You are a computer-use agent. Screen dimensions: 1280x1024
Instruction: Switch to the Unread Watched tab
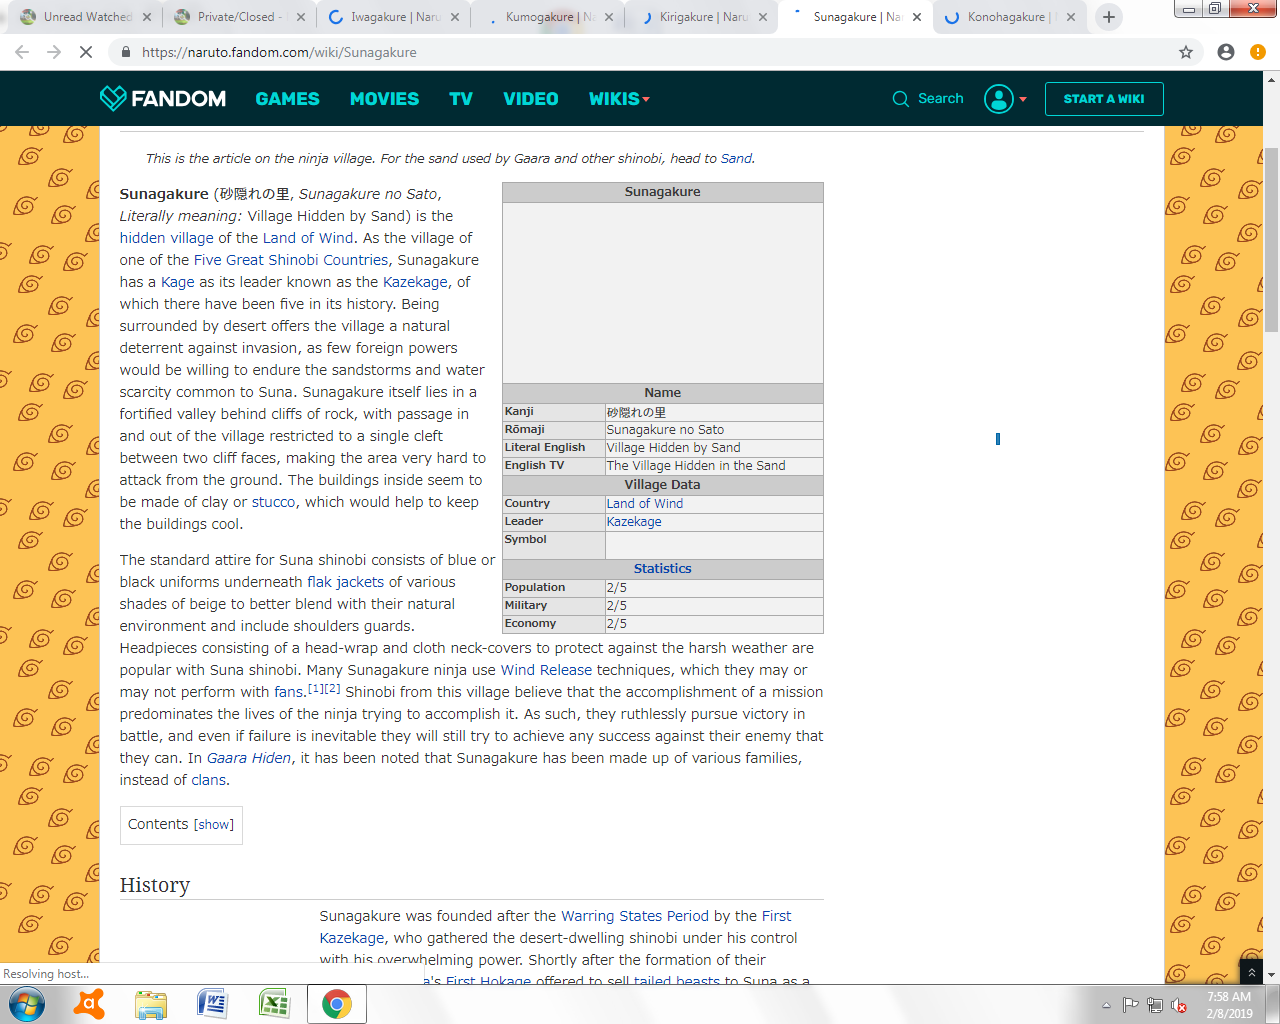point(85,17)
